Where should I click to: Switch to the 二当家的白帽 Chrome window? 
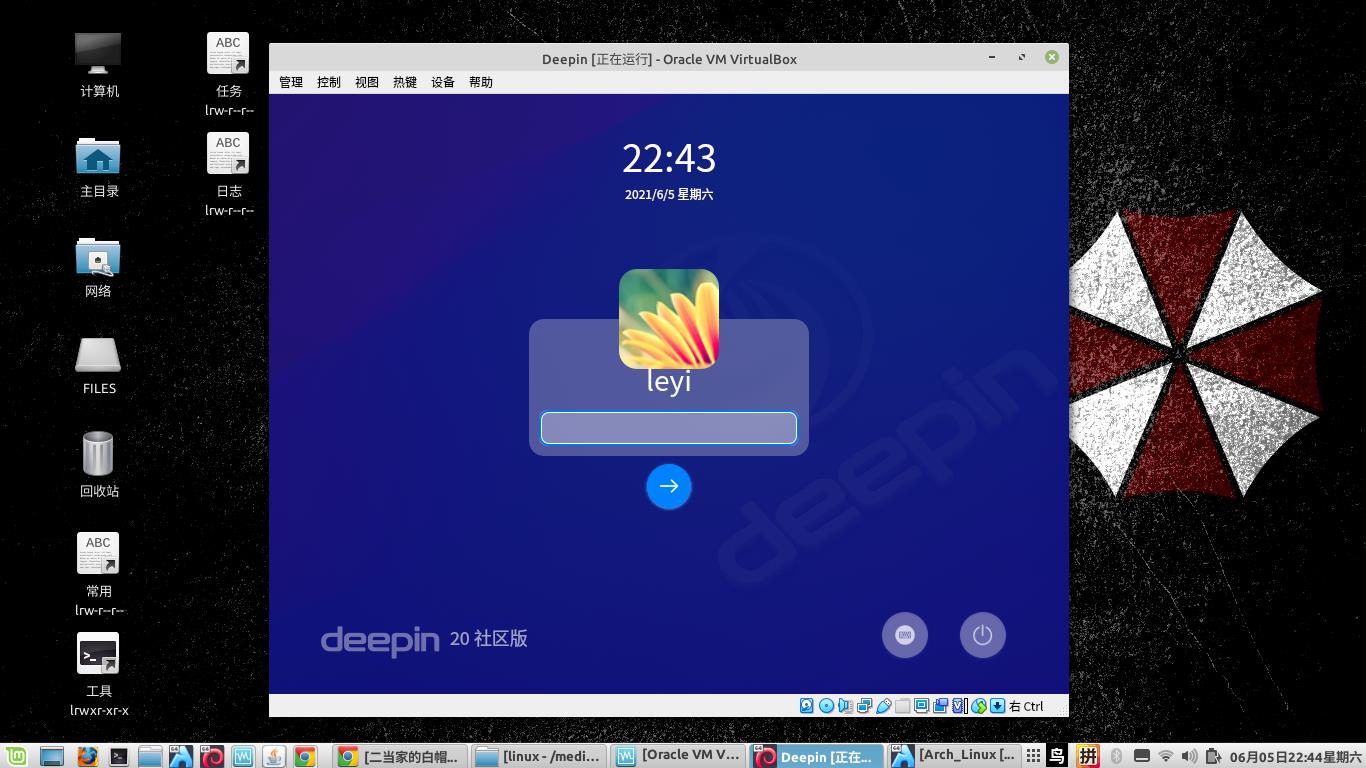coord(400,756)
